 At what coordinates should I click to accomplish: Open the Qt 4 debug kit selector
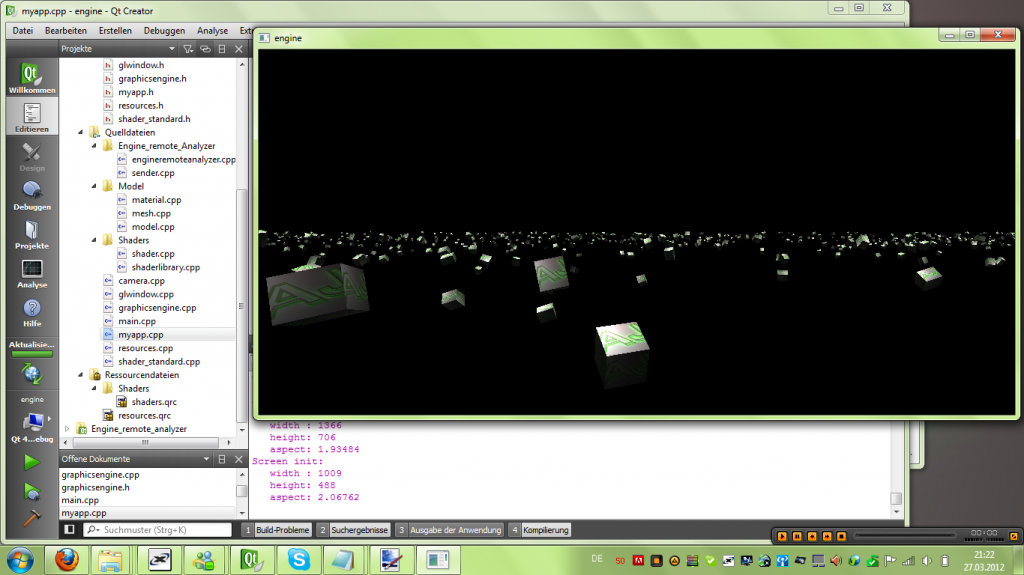click(31, 427)
